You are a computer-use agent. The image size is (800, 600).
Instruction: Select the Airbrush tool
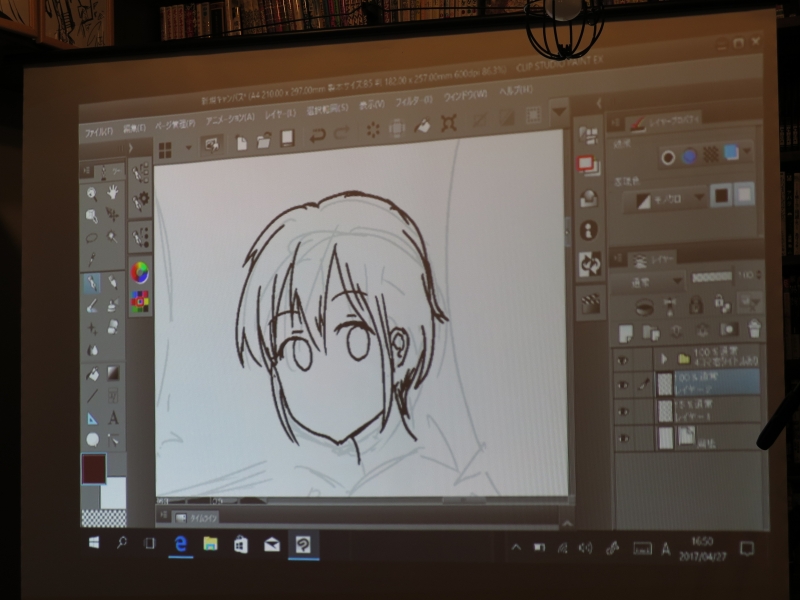coord(113,305)
